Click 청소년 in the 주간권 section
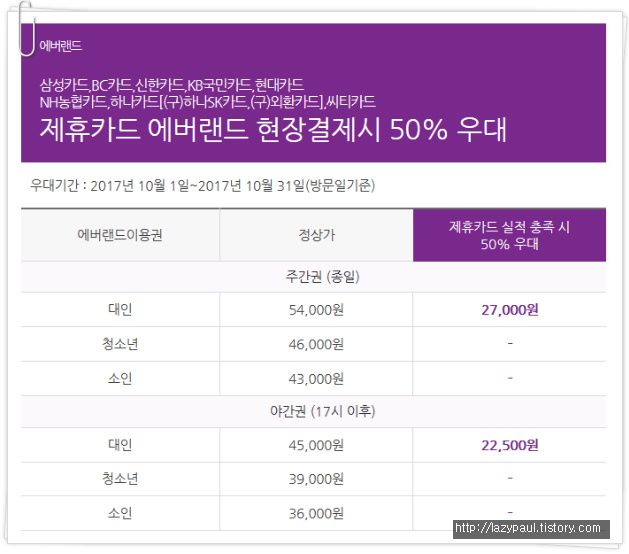Screen dimensions: 629x554 click(x=120, y=344)
